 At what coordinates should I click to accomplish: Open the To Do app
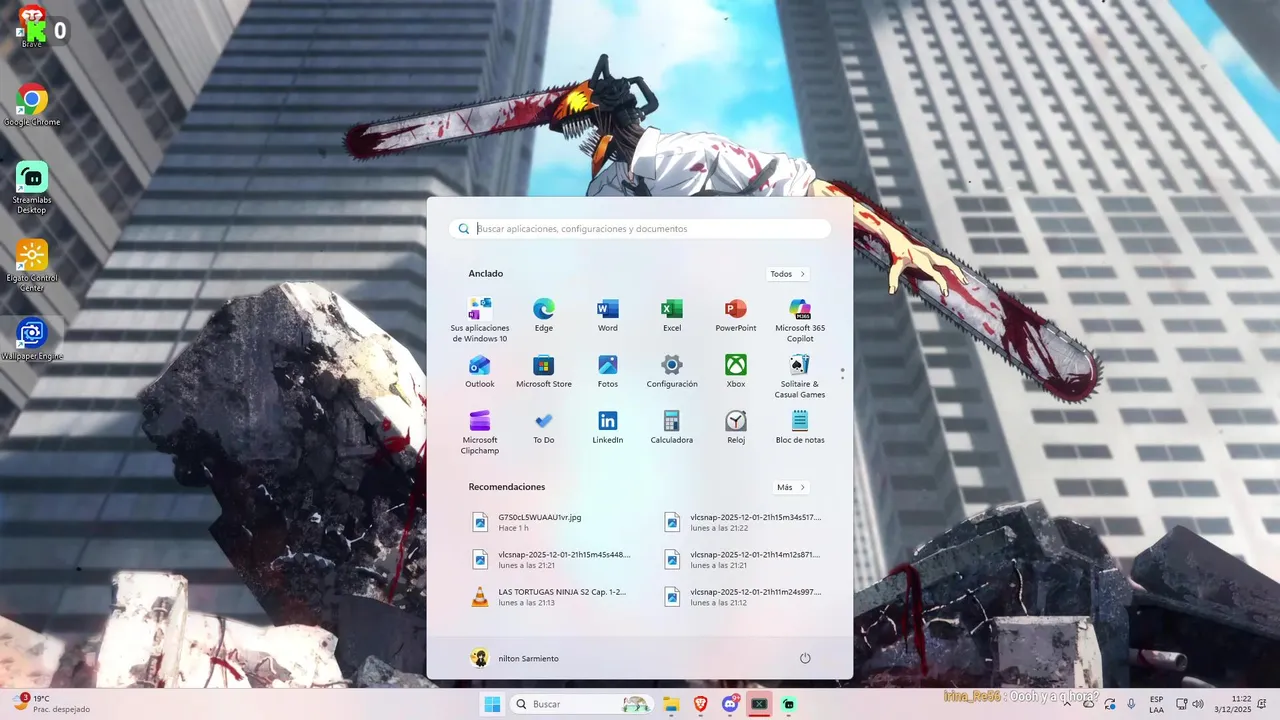[x=543, y=427]
